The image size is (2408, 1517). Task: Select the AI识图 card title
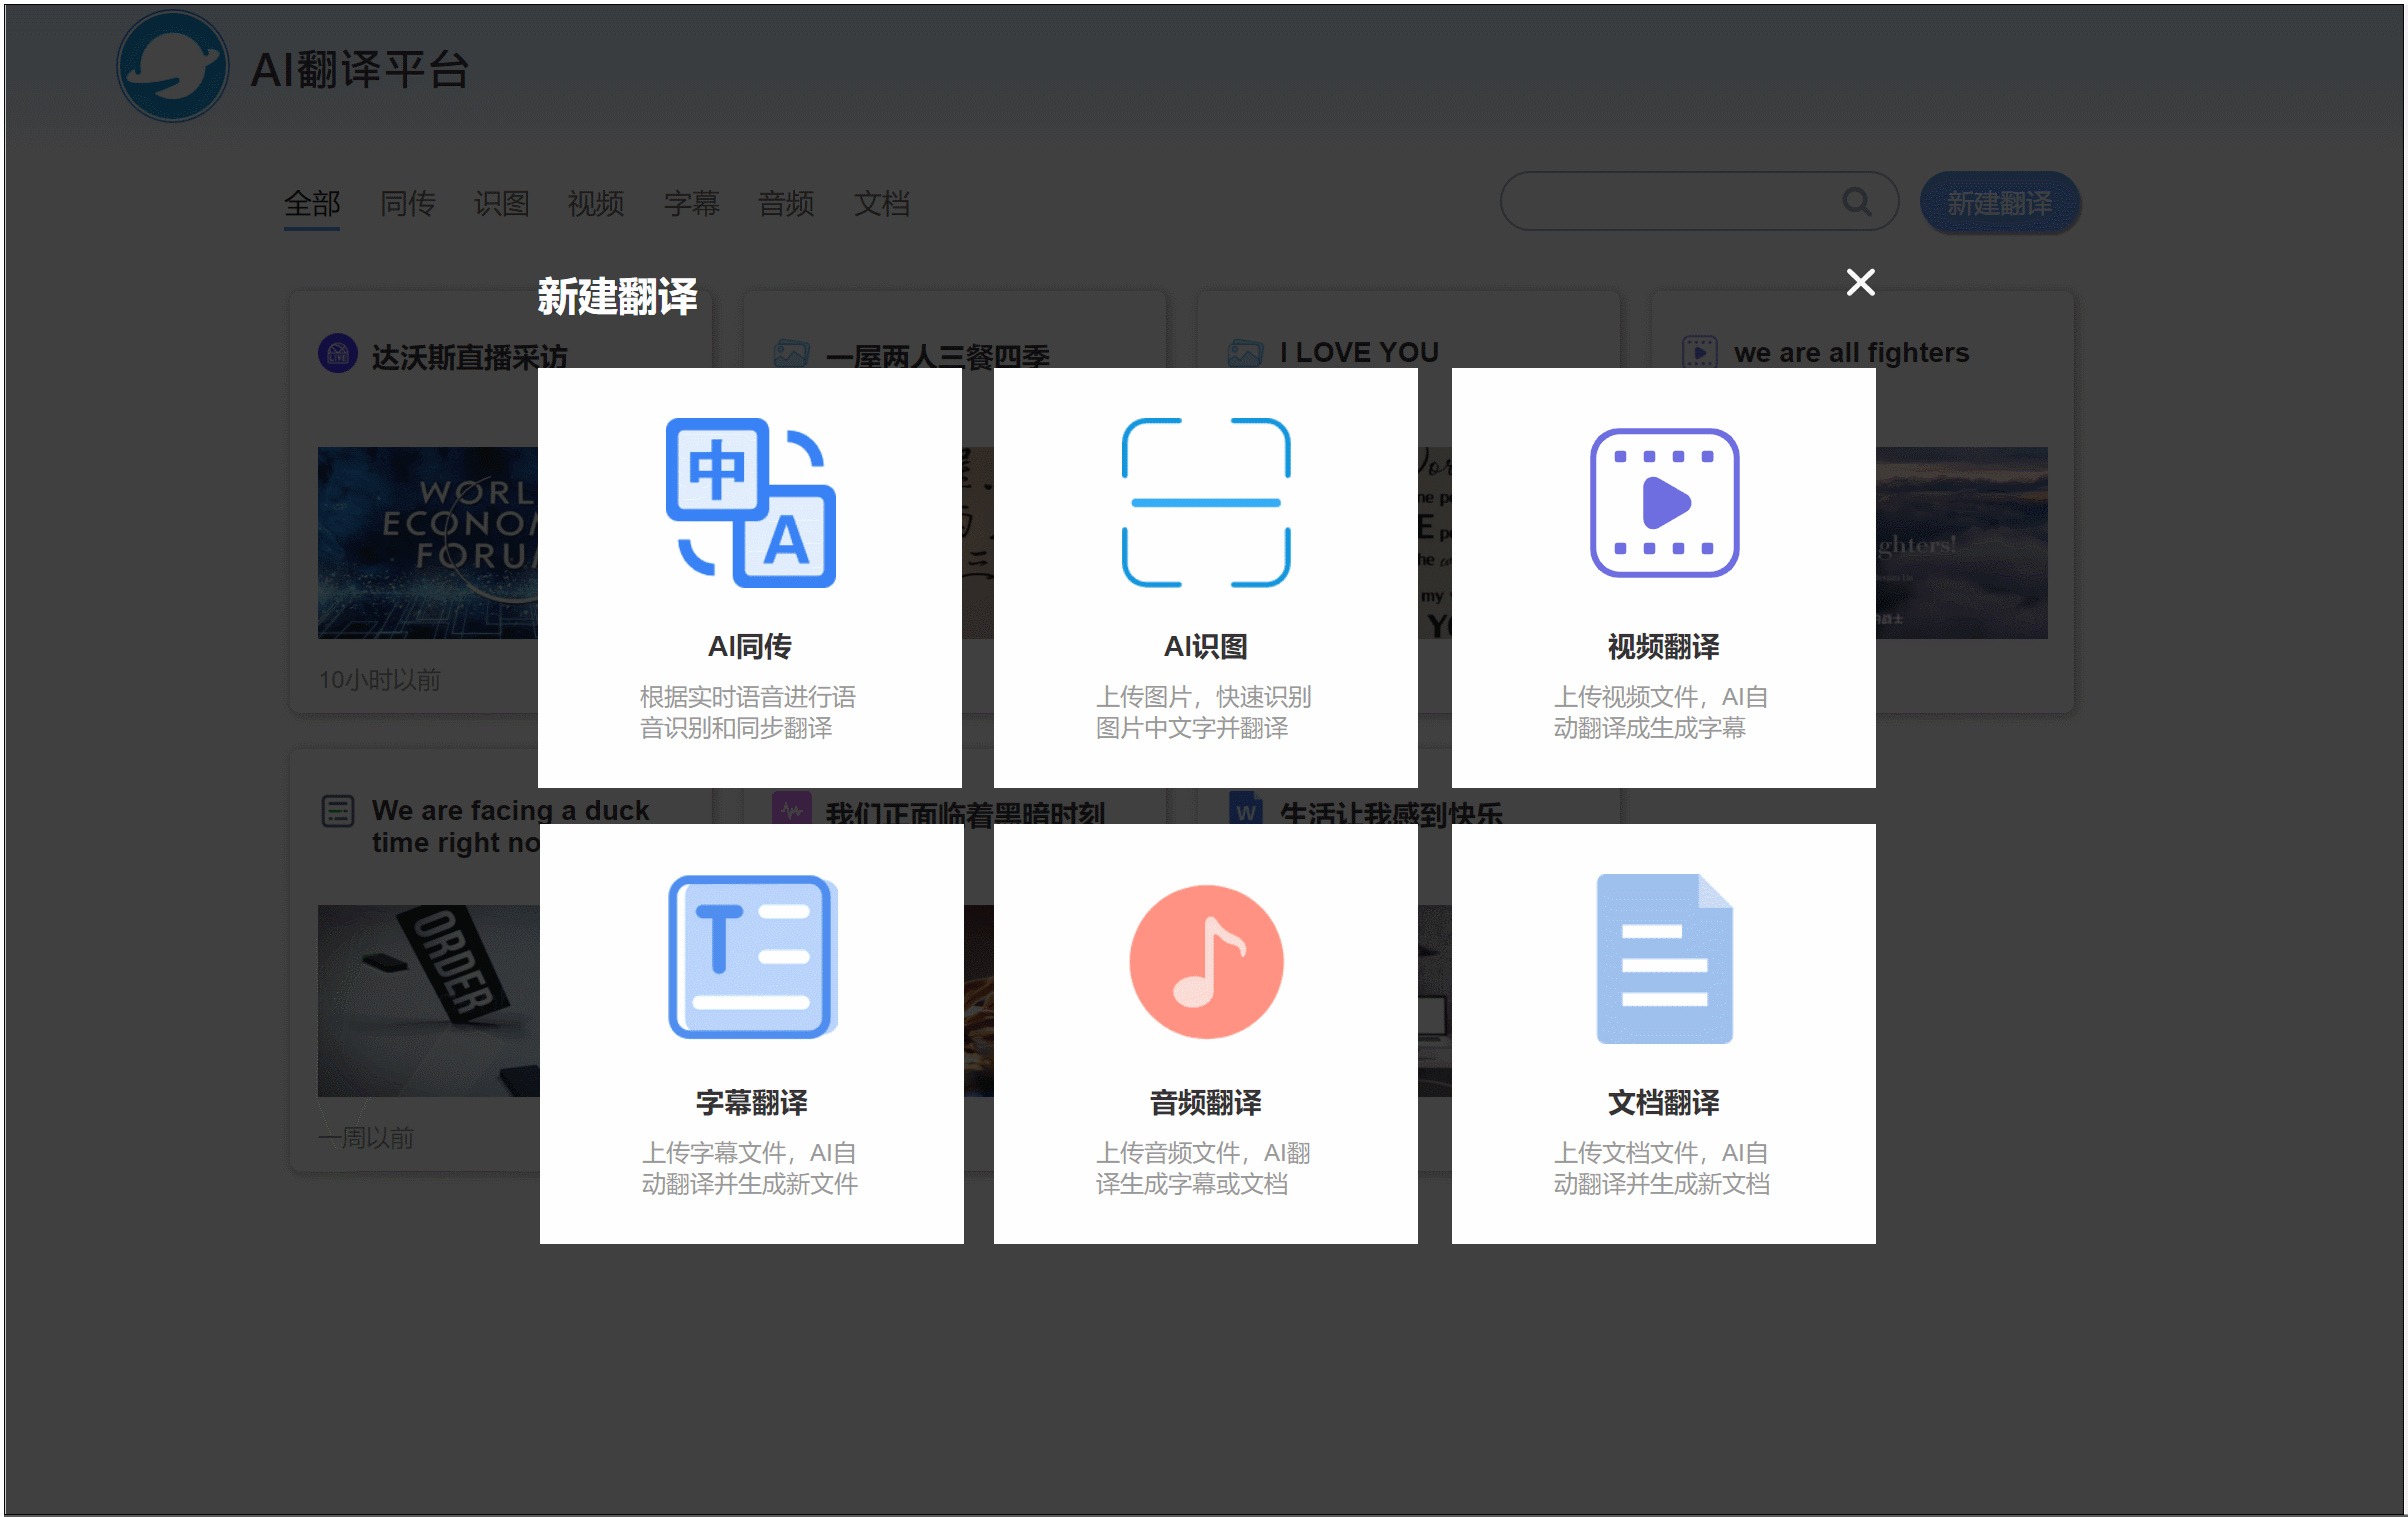(1206, 647)
